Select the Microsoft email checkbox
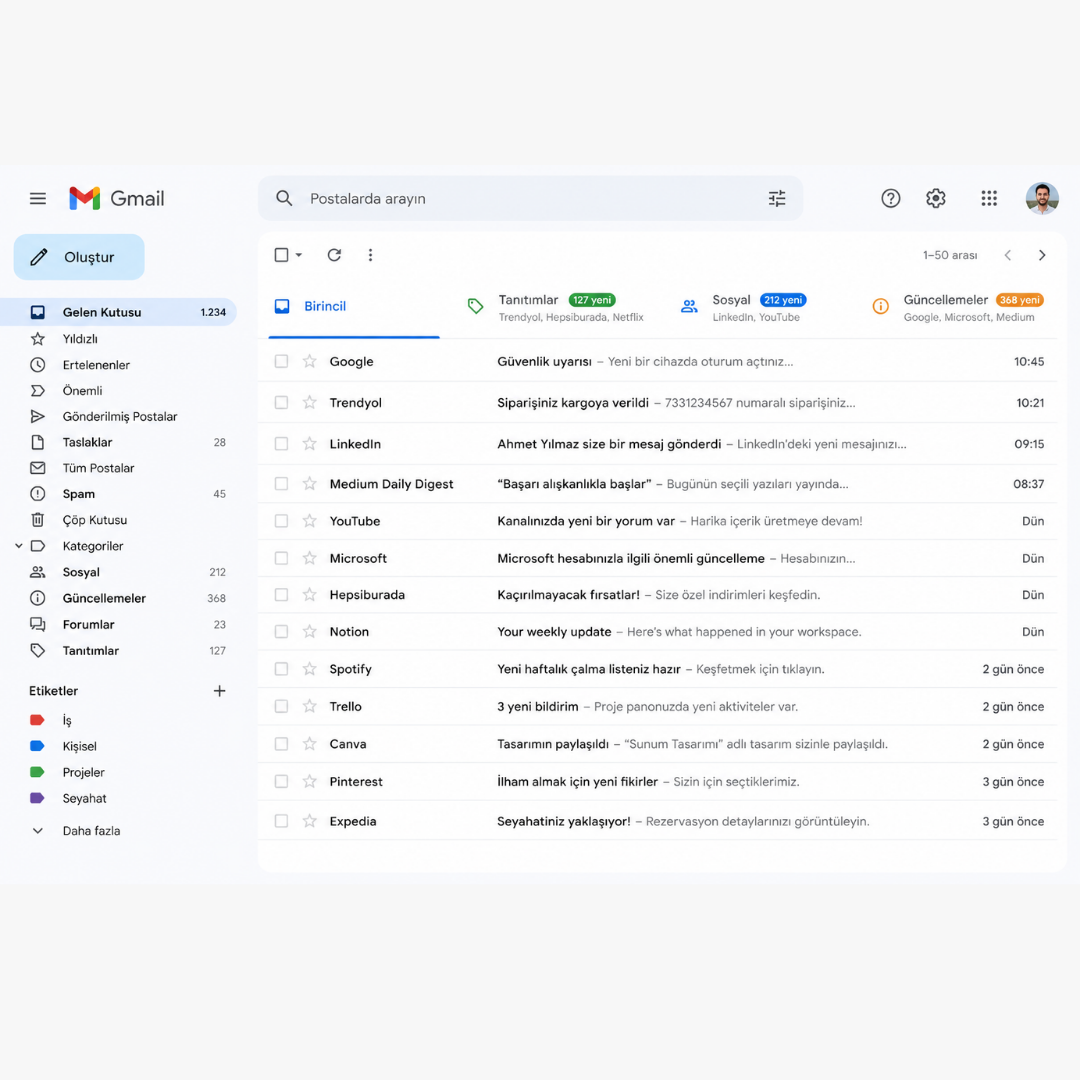The width and height of the screenshot is (1080, 1080). (x=281, y=558)
